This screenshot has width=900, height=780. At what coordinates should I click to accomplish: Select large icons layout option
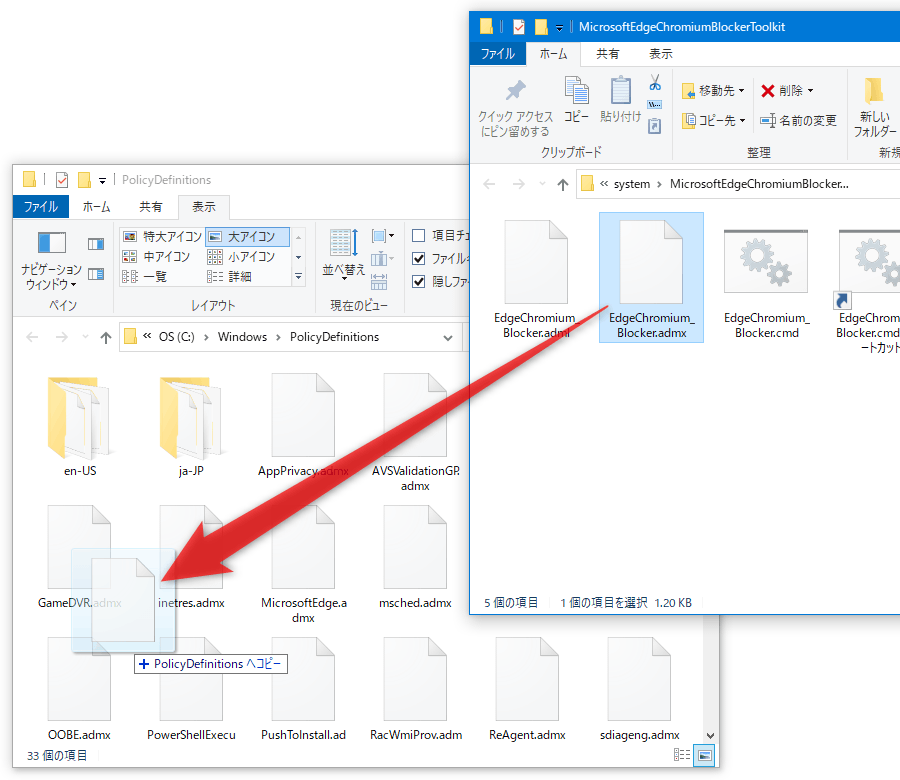247,236
